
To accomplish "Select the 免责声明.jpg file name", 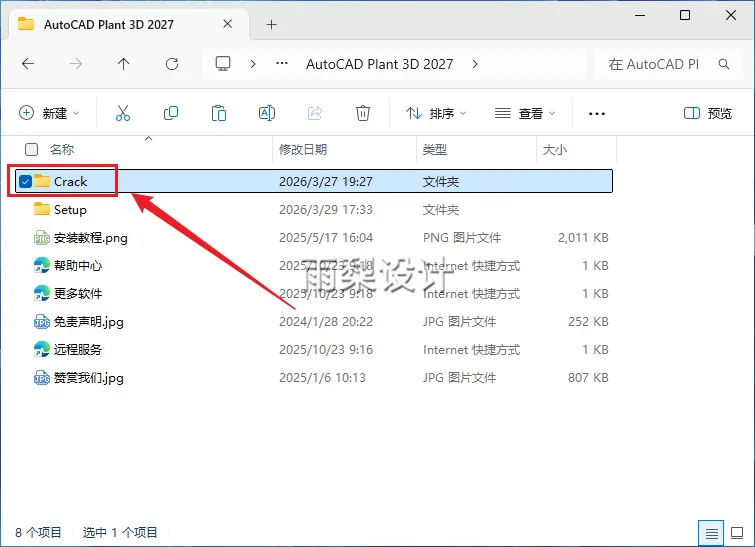I will pyautogui.click(x=89, y=322).
